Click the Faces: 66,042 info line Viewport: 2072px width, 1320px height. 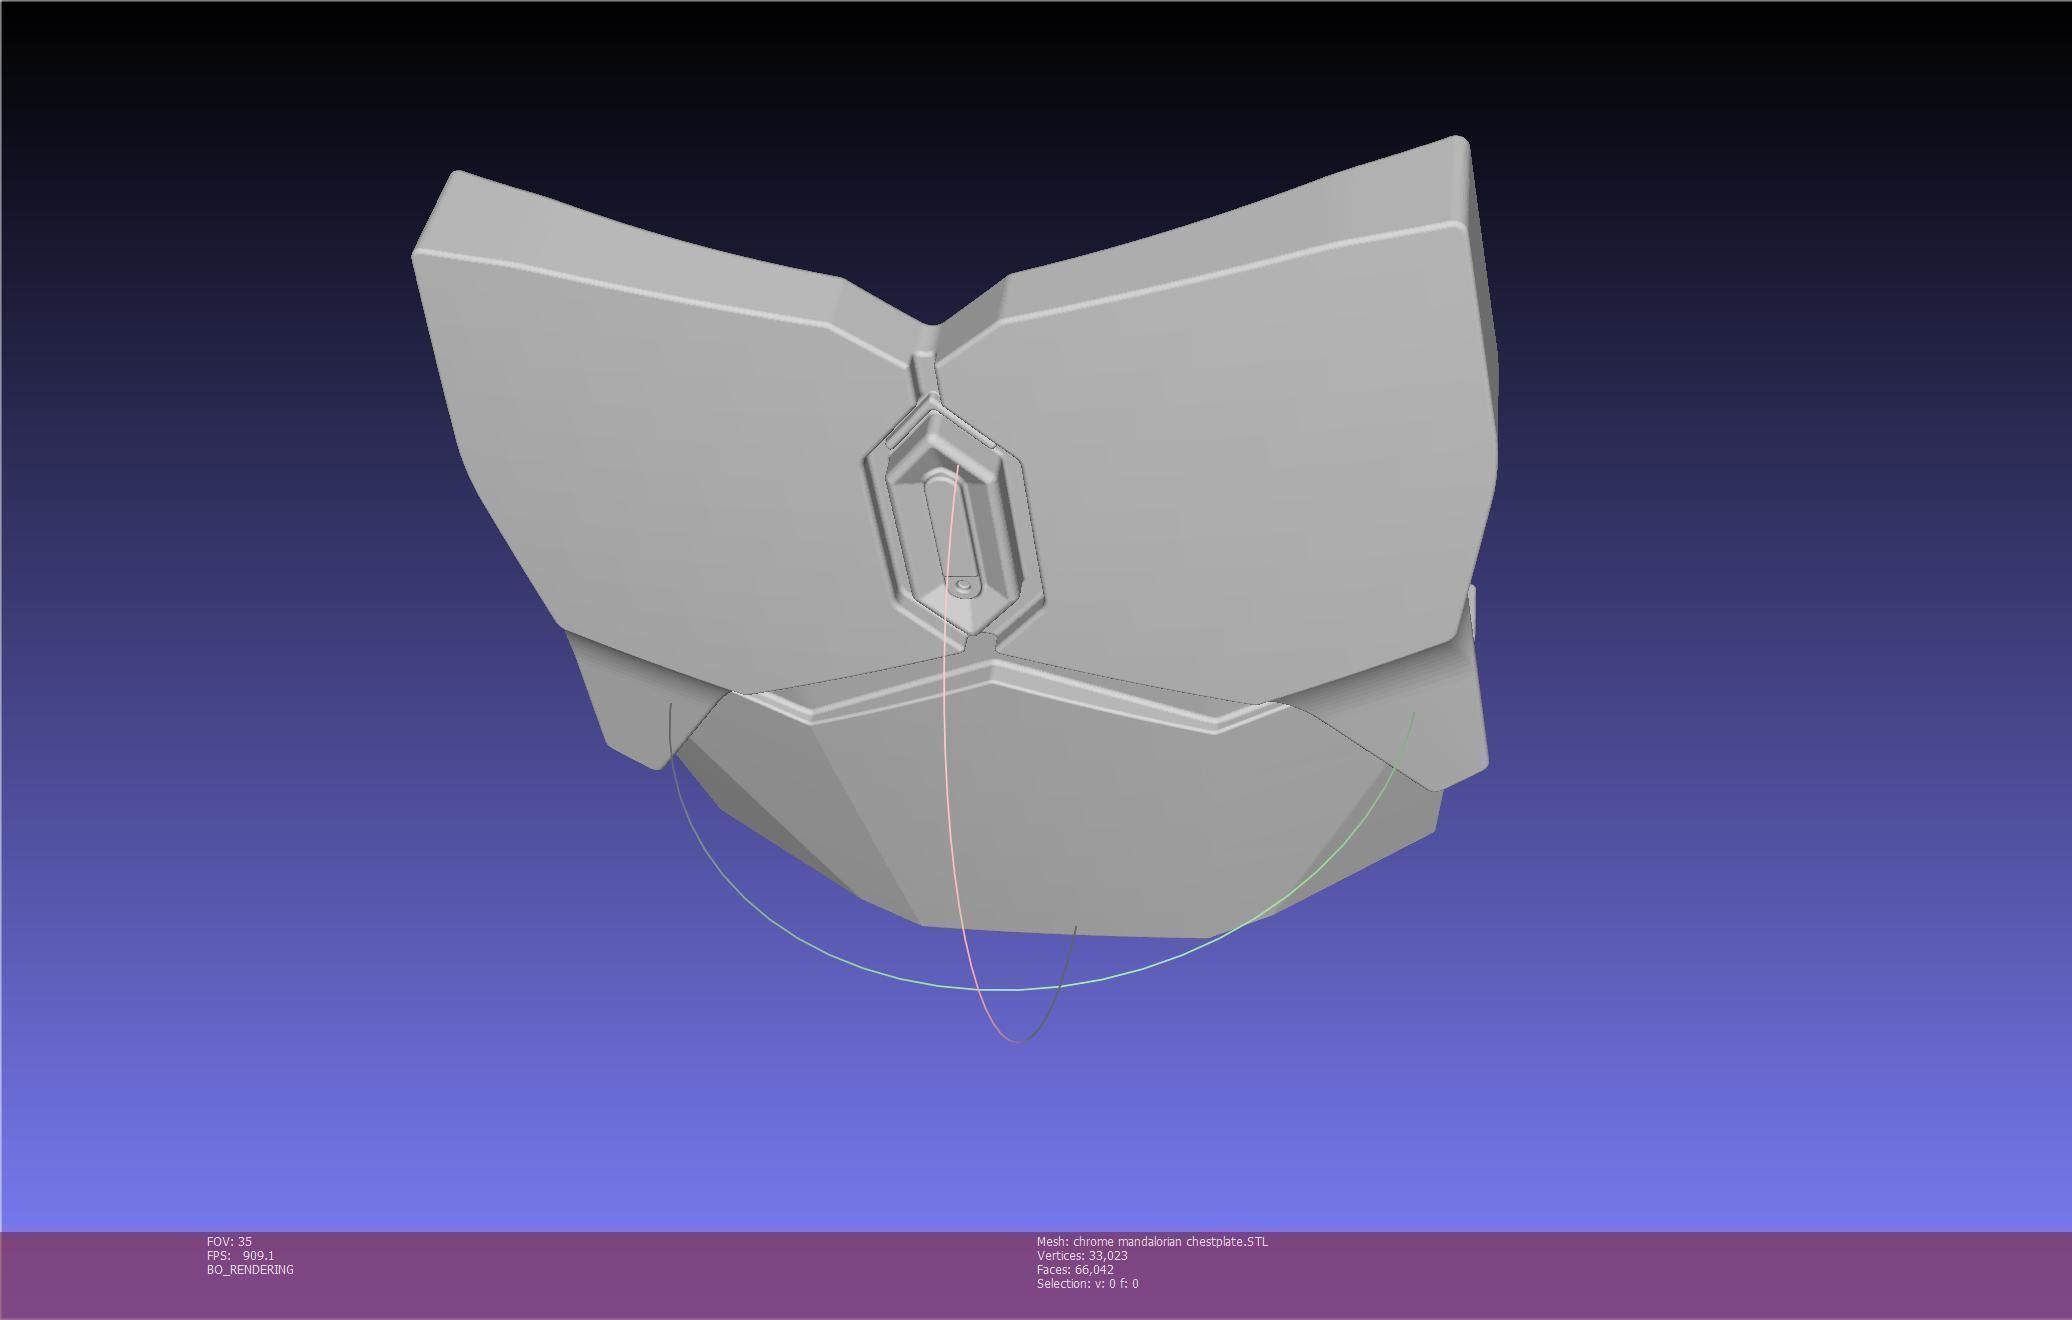point(1075,1270)
